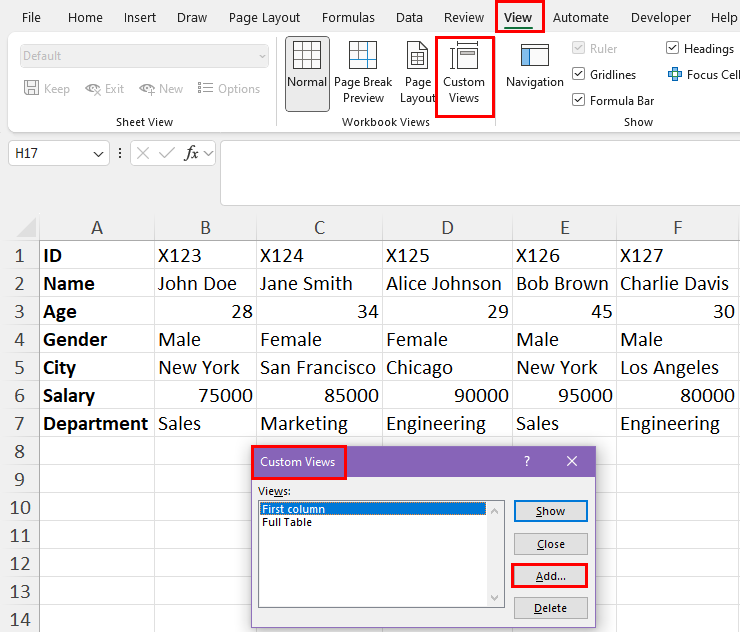Click Close button in Custom Views

[551, 544]
